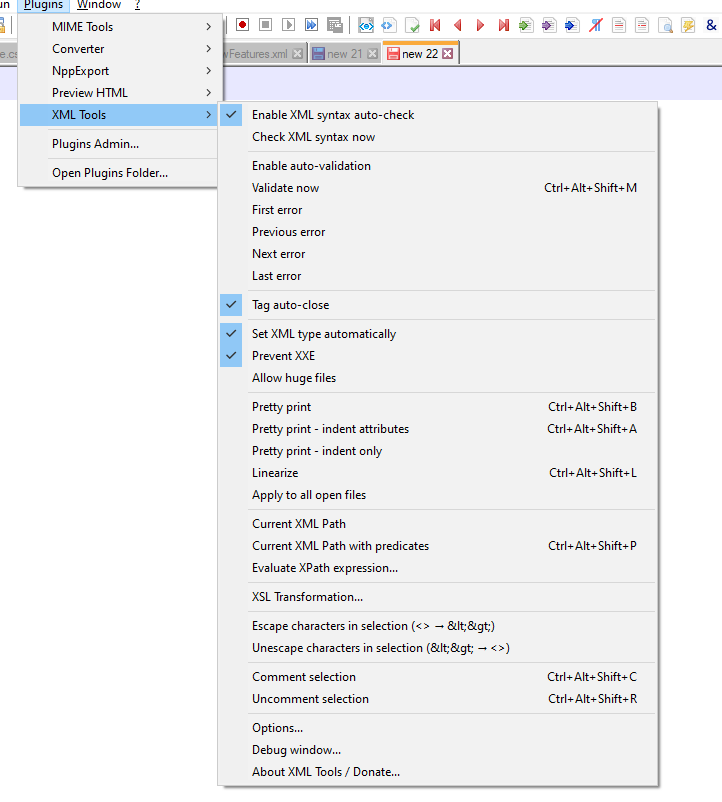Toggle Set XML type automatically

point(437,334)
